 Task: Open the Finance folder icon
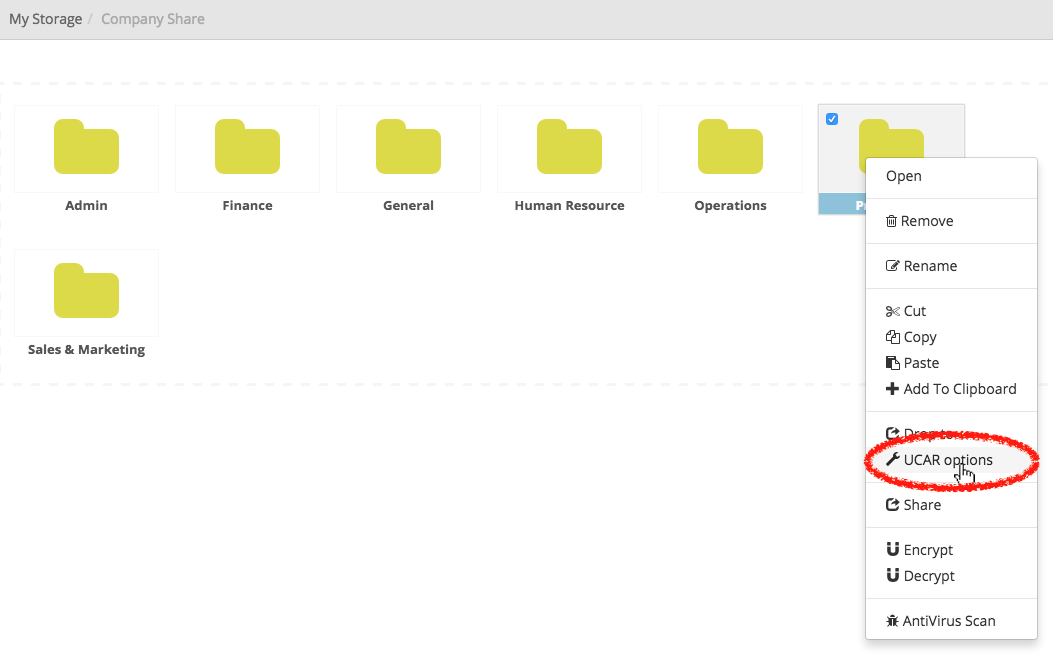[x=247, y=148]
